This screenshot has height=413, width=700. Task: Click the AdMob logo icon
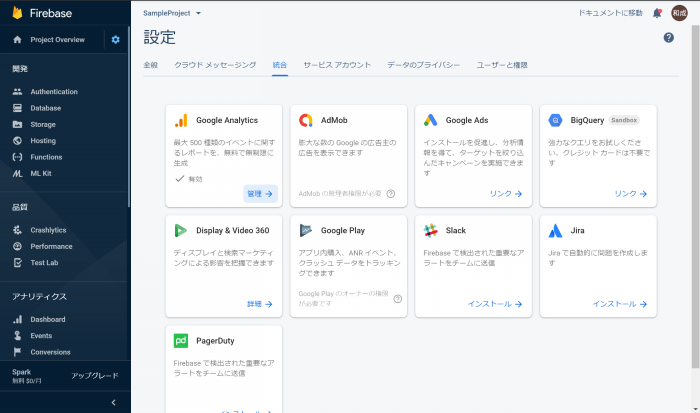[306, 120]
